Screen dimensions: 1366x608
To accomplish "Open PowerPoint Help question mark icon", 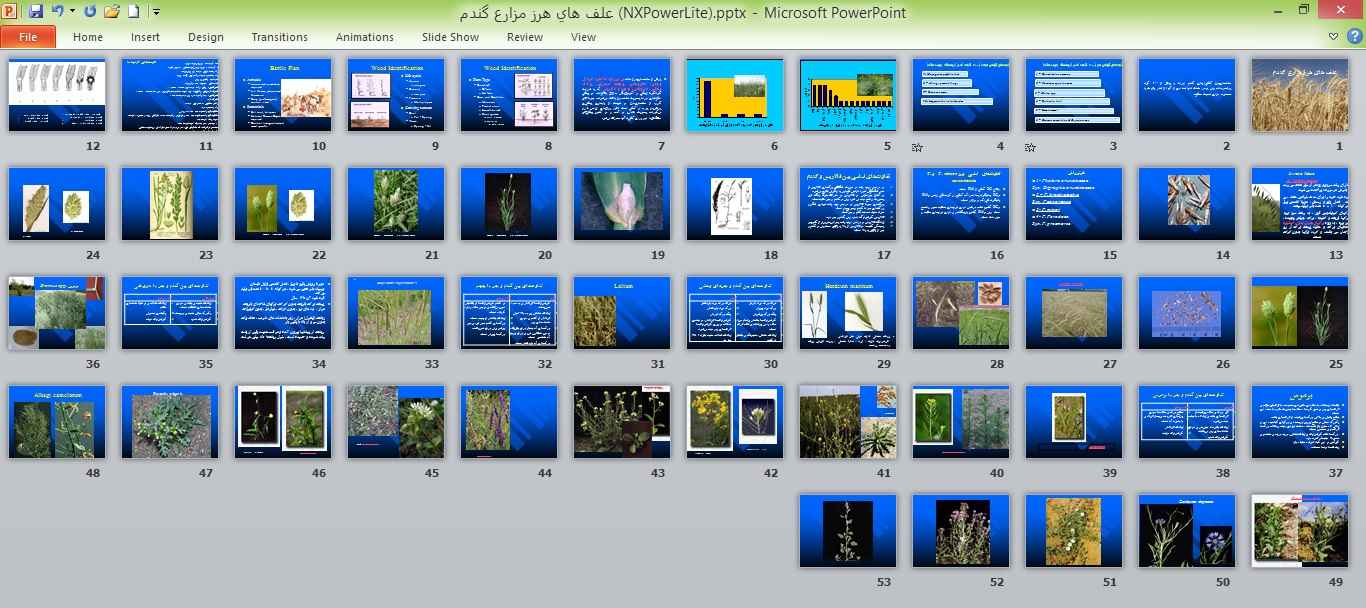I will 1355,37.
